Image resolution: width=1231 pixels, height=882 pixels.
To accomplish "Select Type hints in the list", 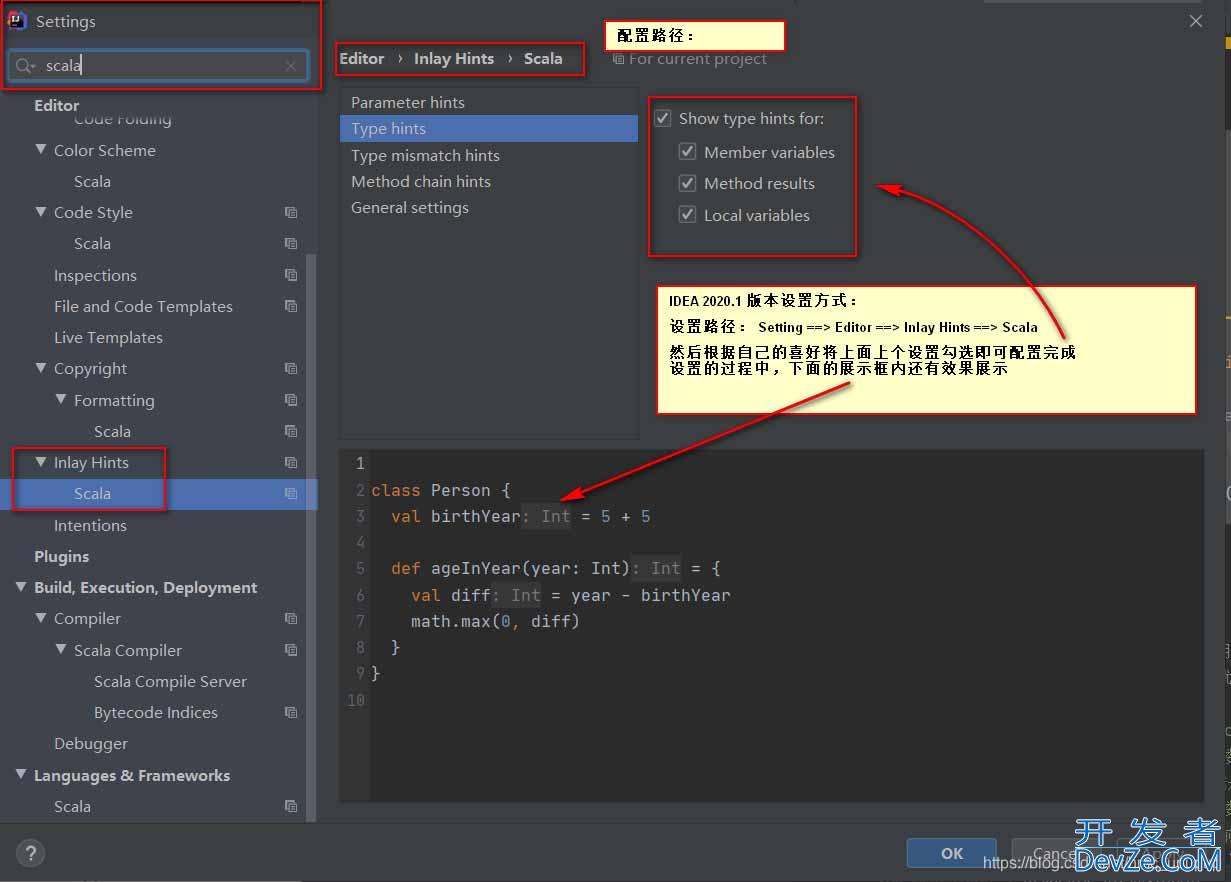I will [x=489, y=129].
